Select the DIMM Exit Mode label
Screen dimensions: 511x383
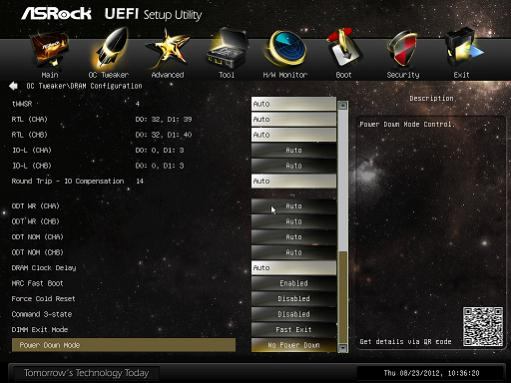[40, 330]
